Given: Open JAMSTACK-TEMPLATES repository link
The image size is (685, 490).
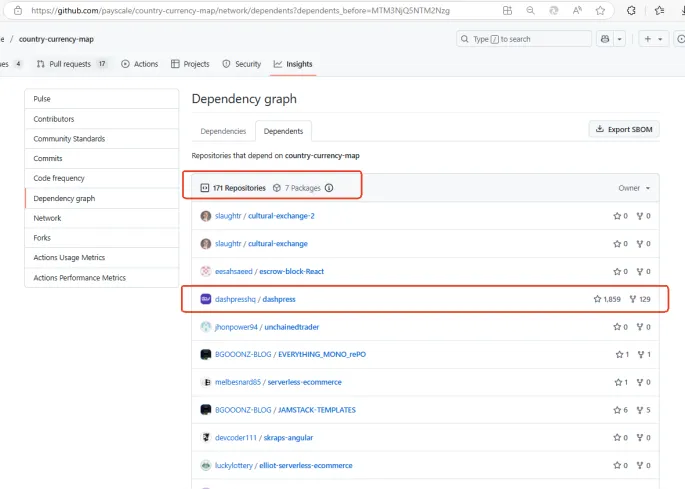Looking at the screenshot, I should click(x=317, y=410).
